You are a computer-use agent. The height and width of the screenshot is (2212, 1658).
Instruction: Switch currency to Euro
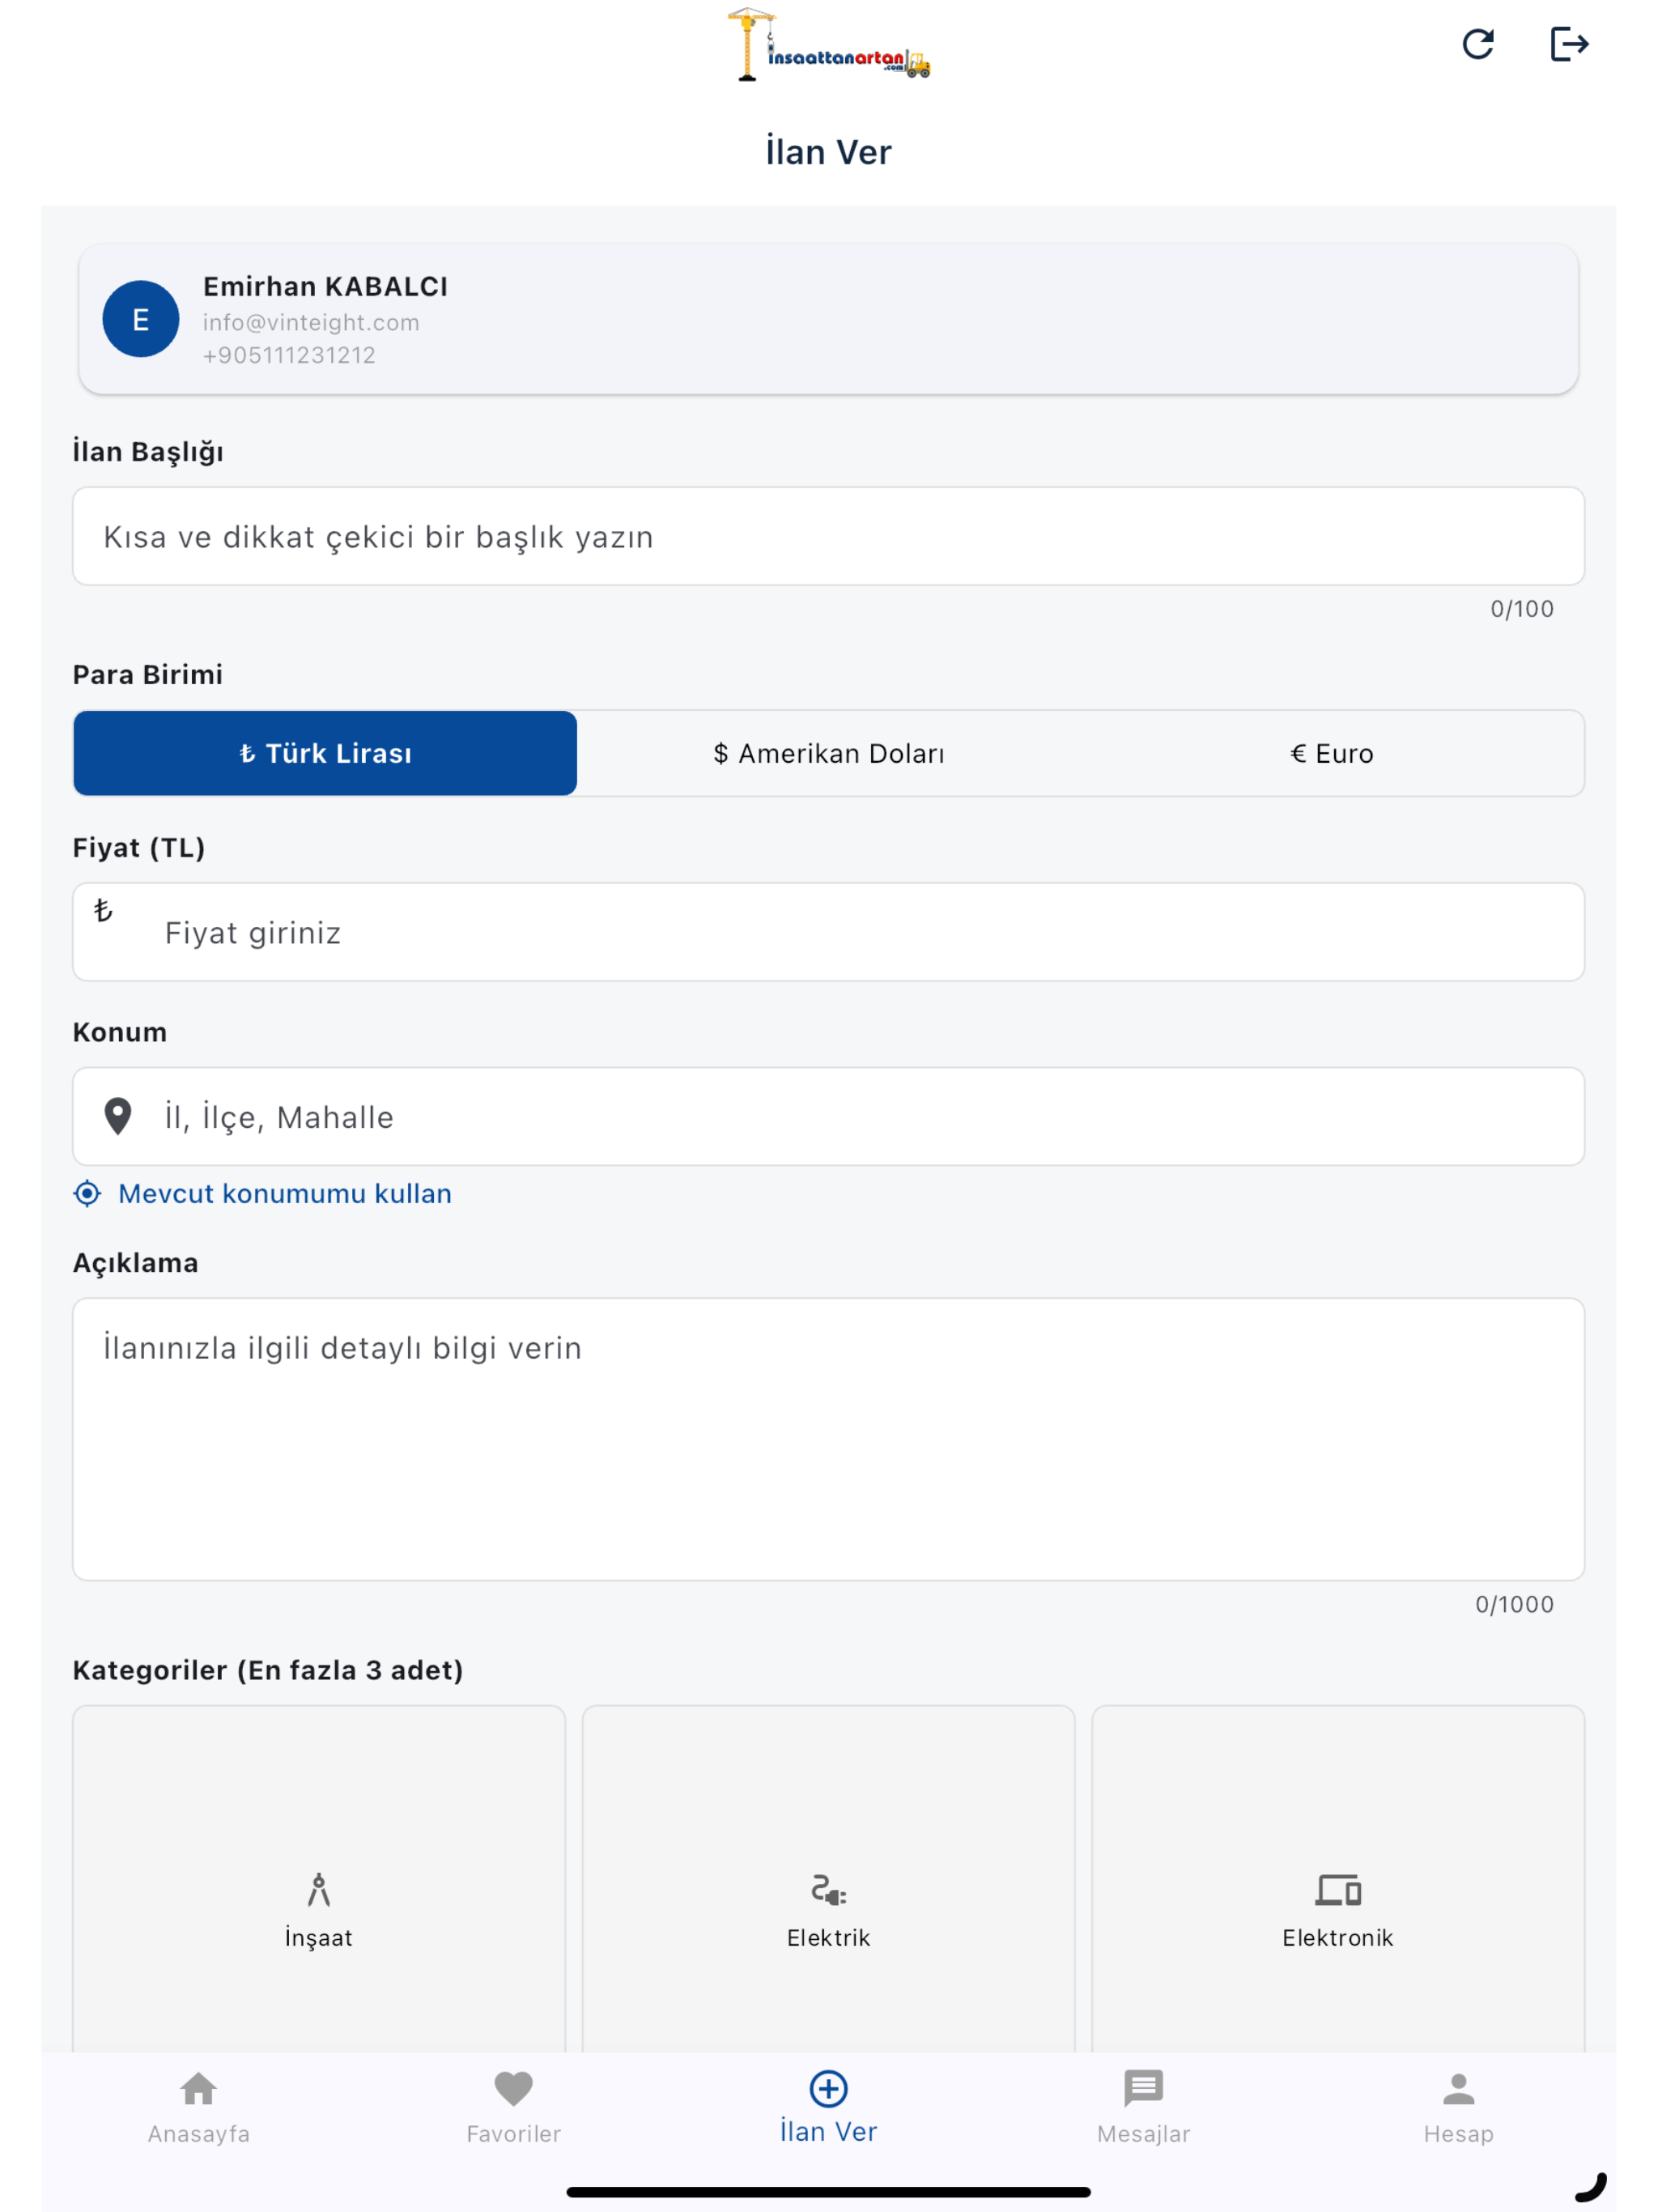coord(1332,753)
